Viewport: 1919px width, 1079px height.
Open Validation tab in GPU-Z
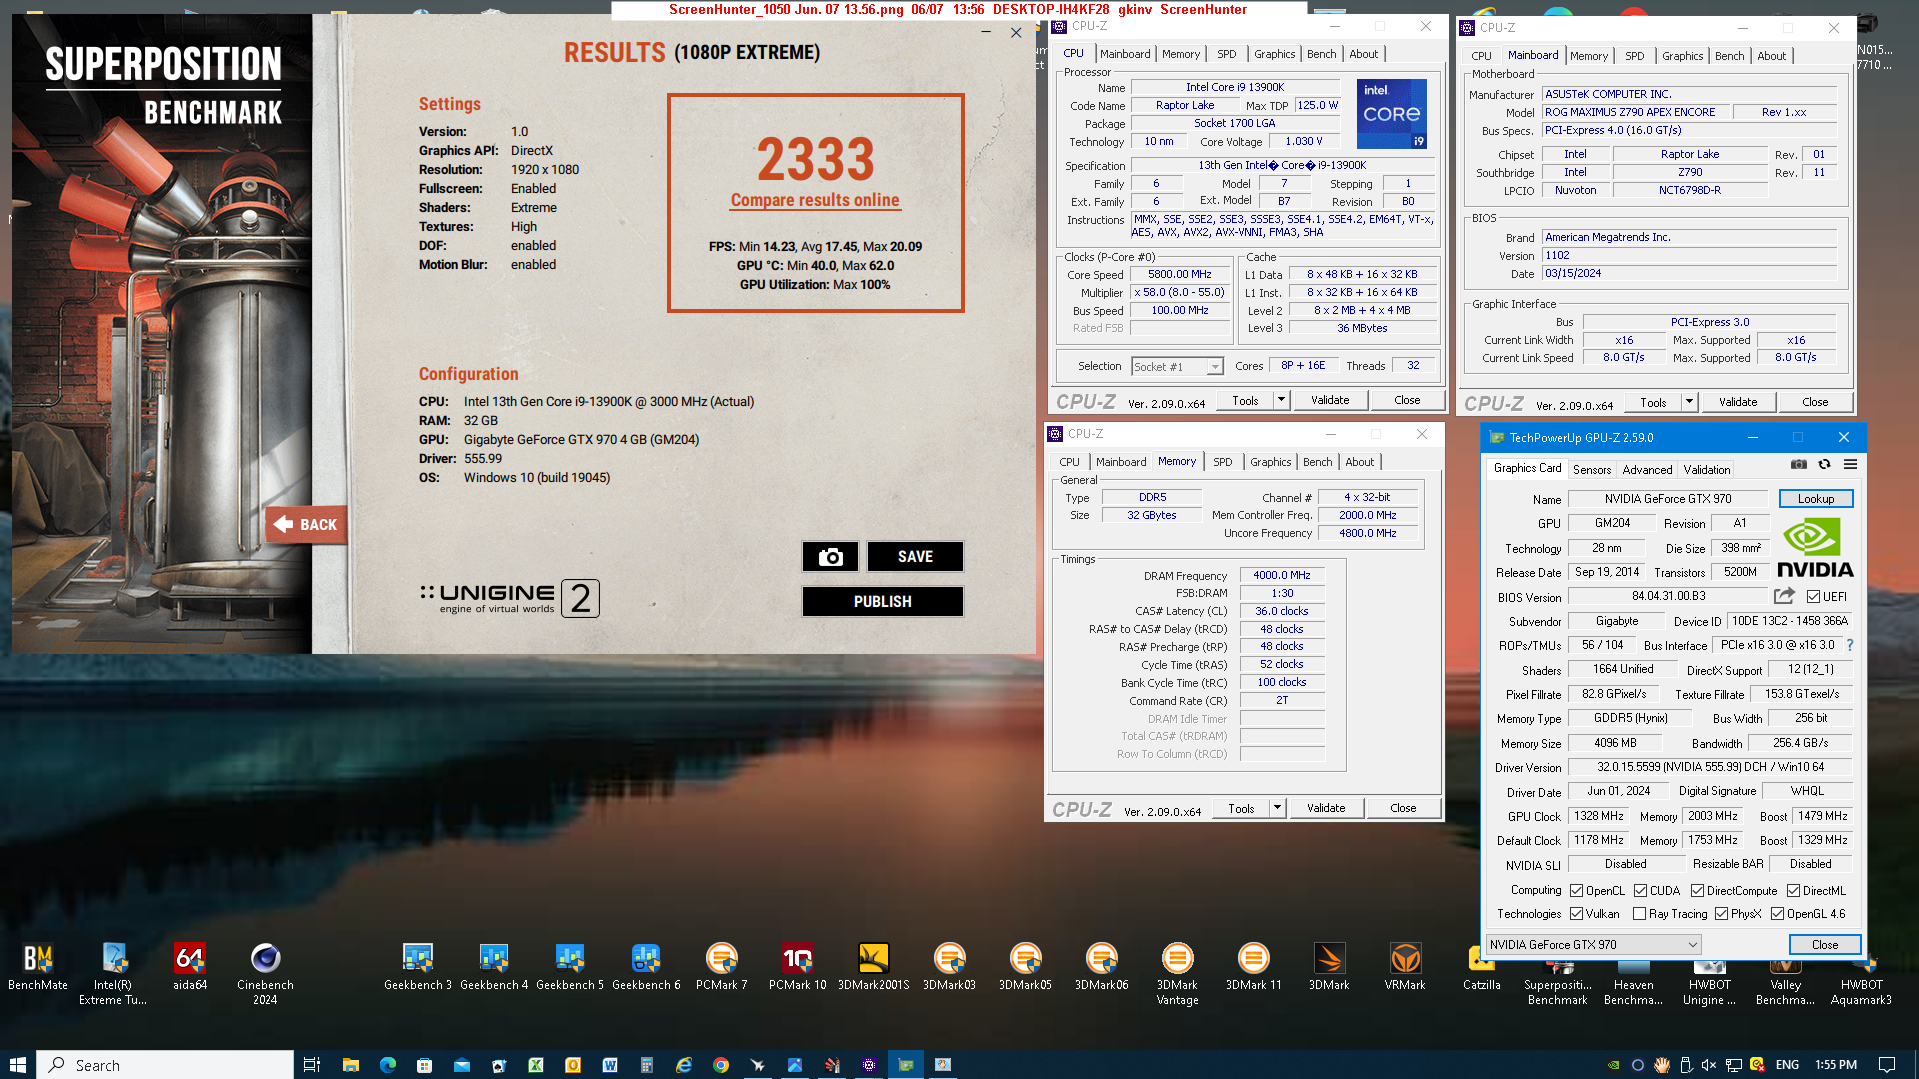click(1707, 469)
